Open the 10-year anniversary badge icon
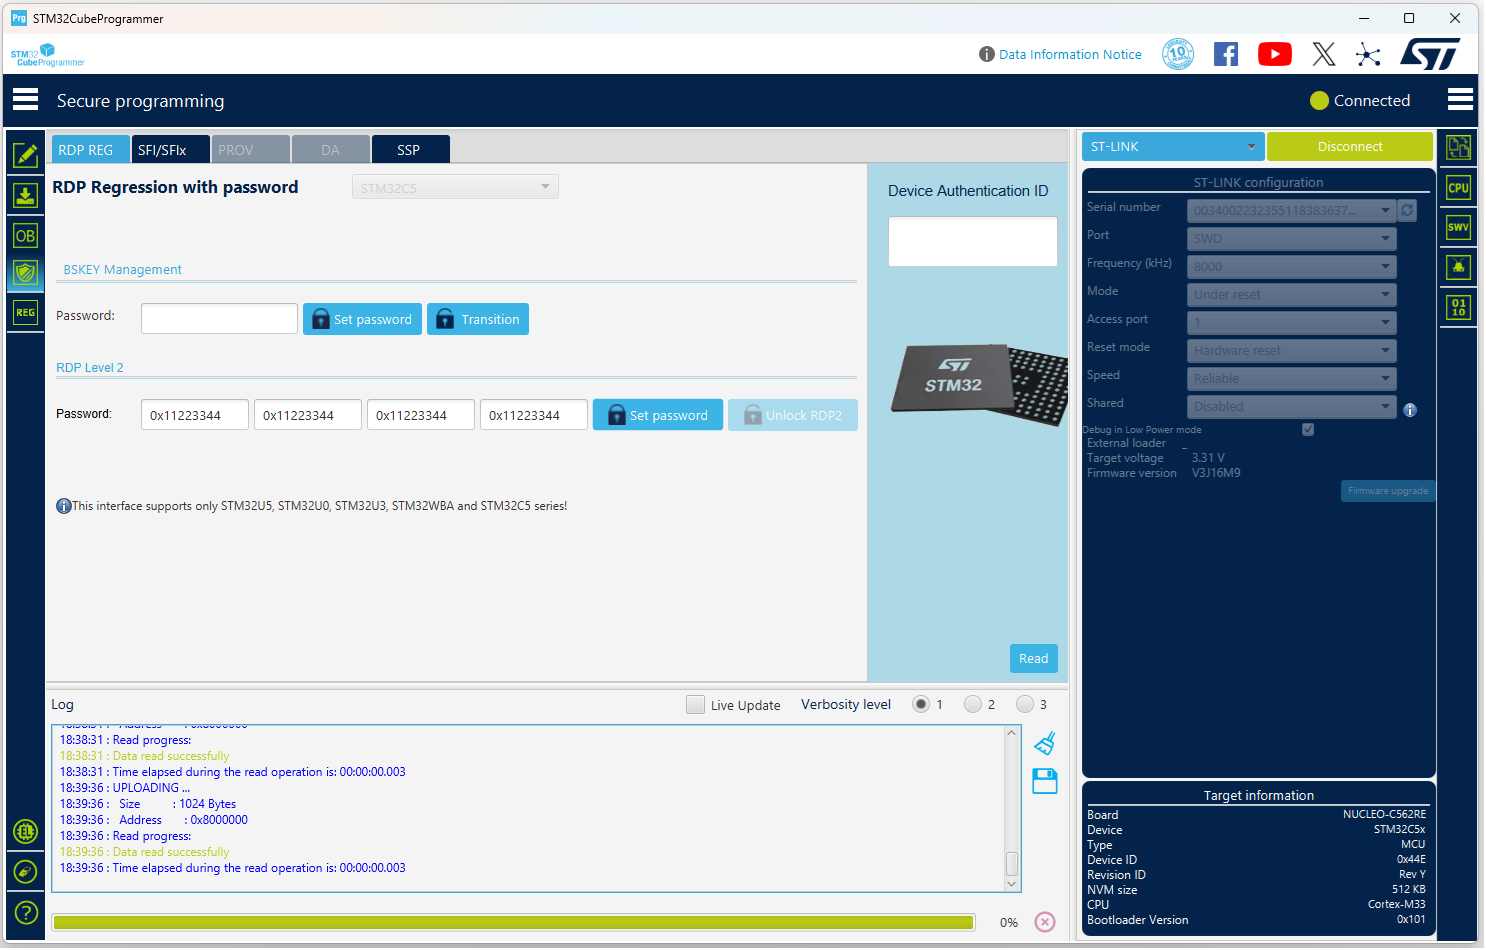 coord(1178,54)
